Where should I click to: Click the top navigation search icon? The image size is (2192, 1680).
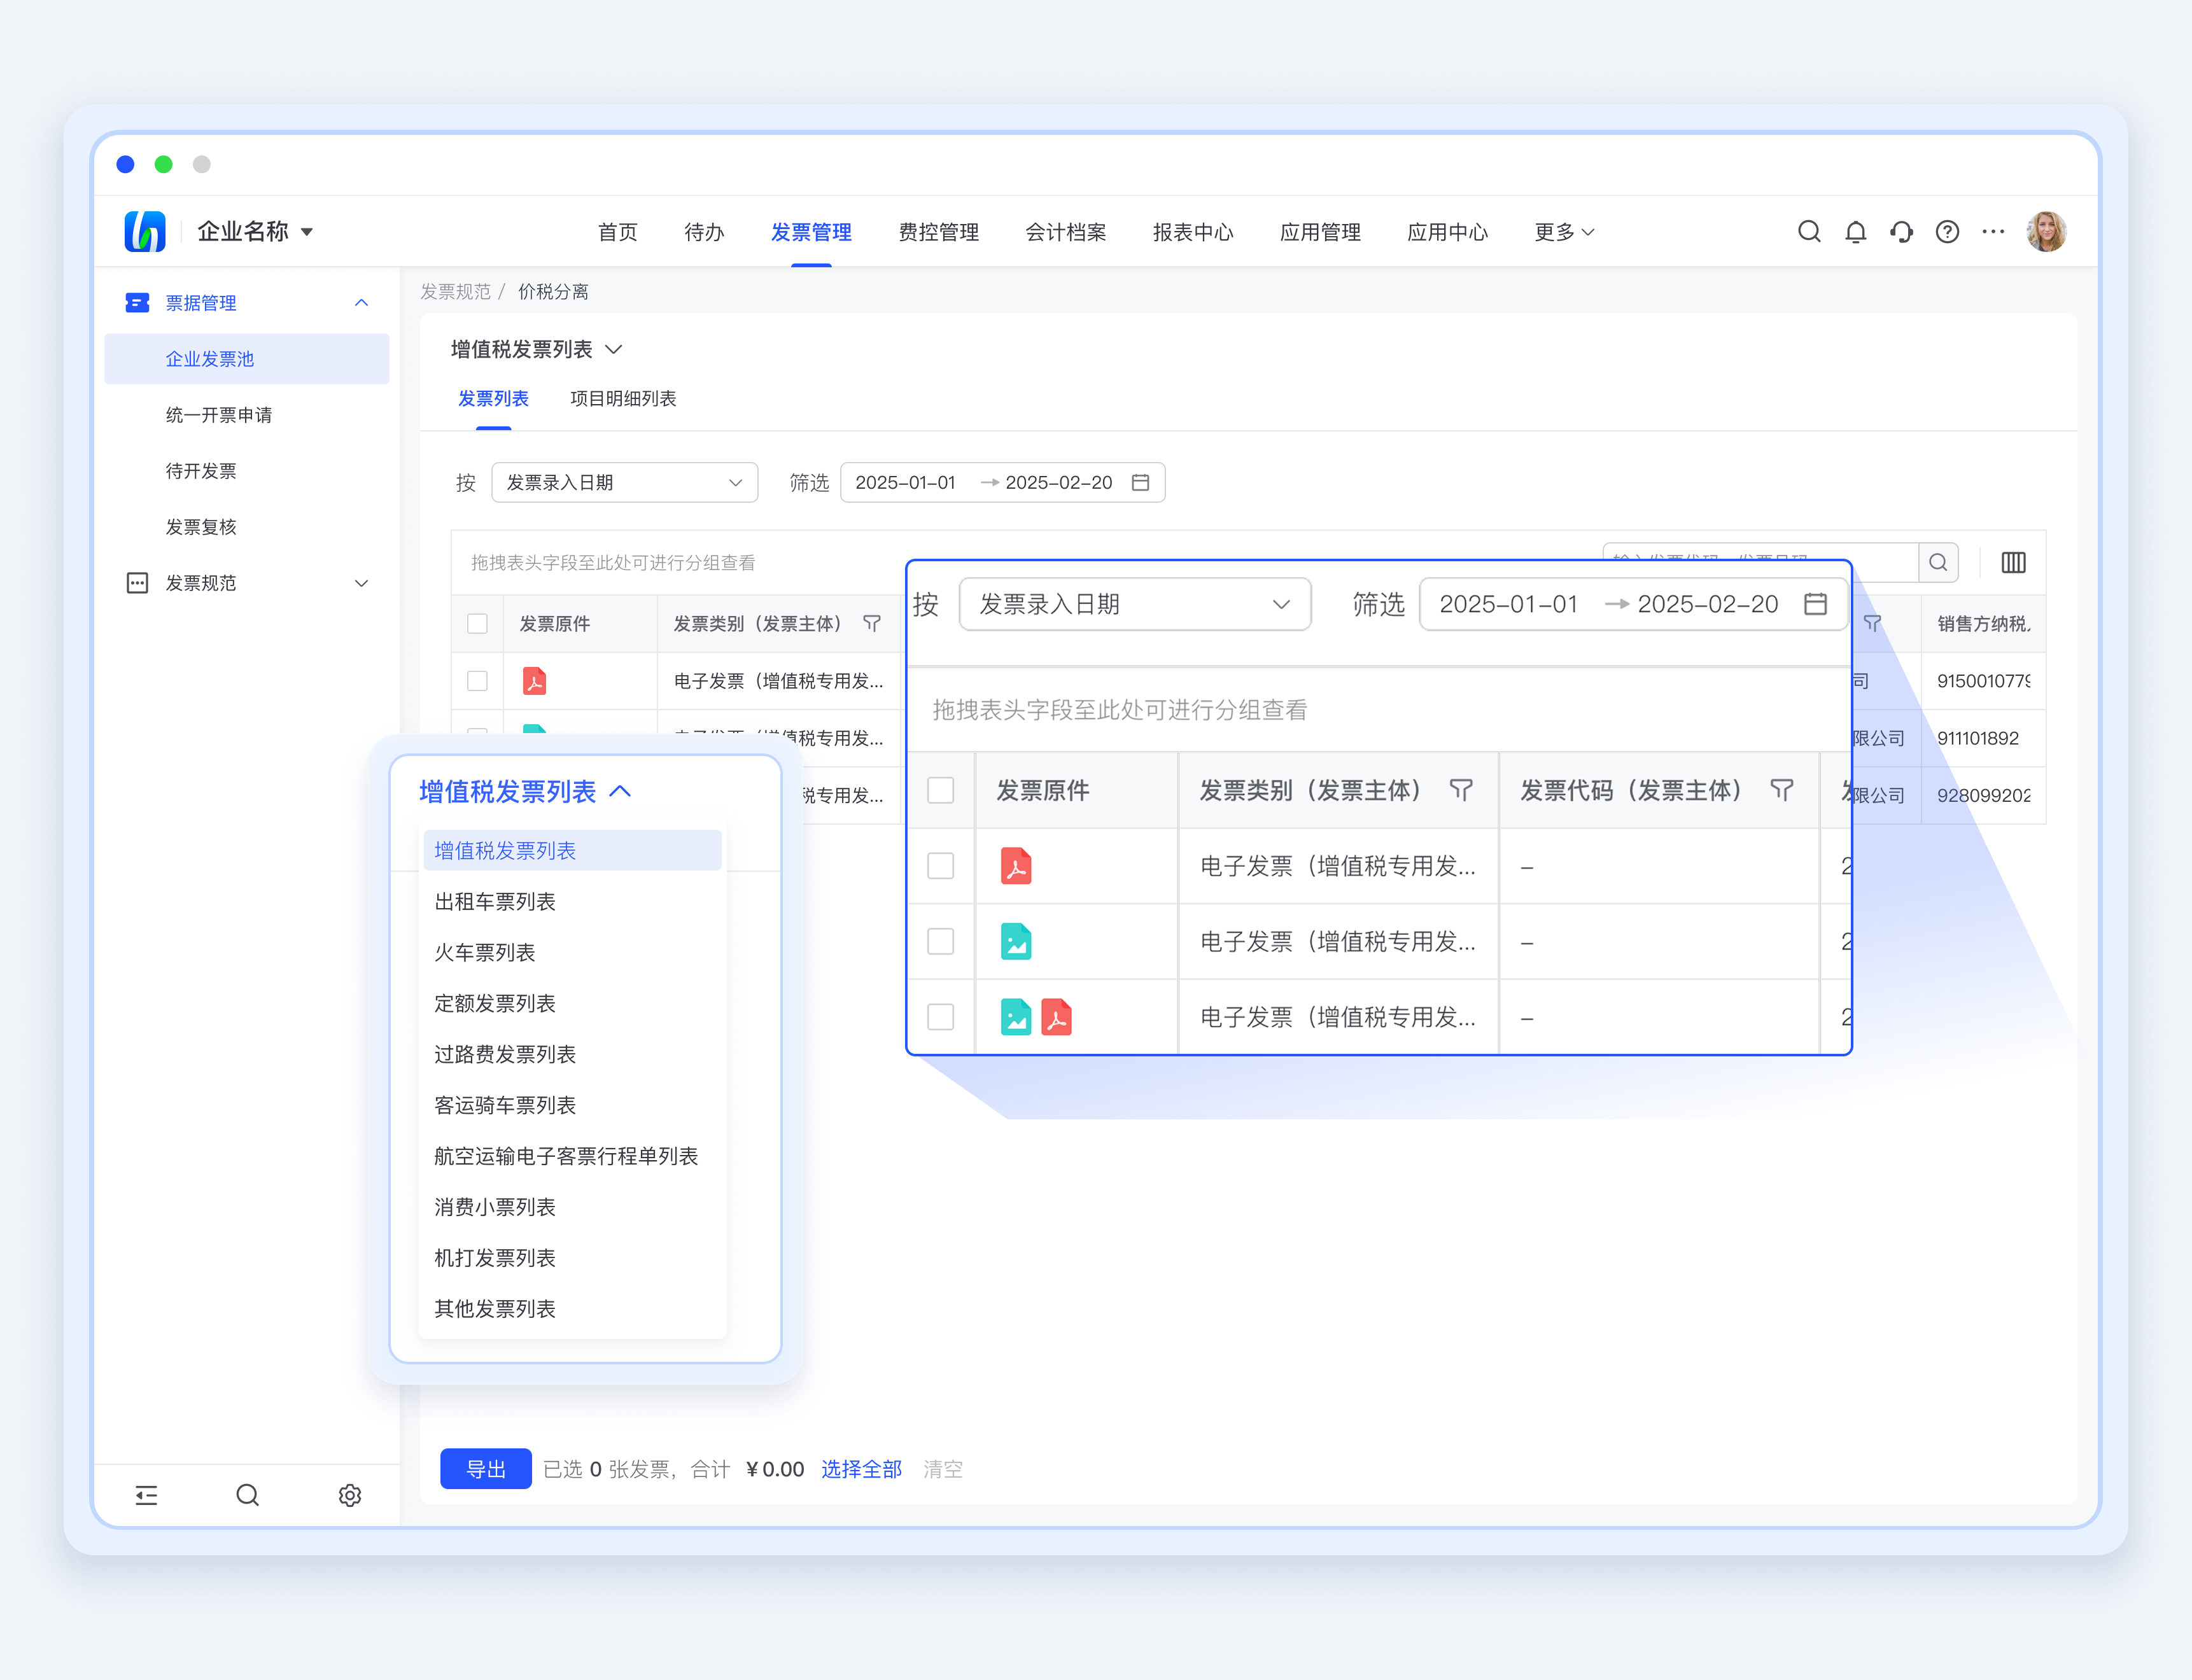pyautogui.click(x=1808, y=232)
